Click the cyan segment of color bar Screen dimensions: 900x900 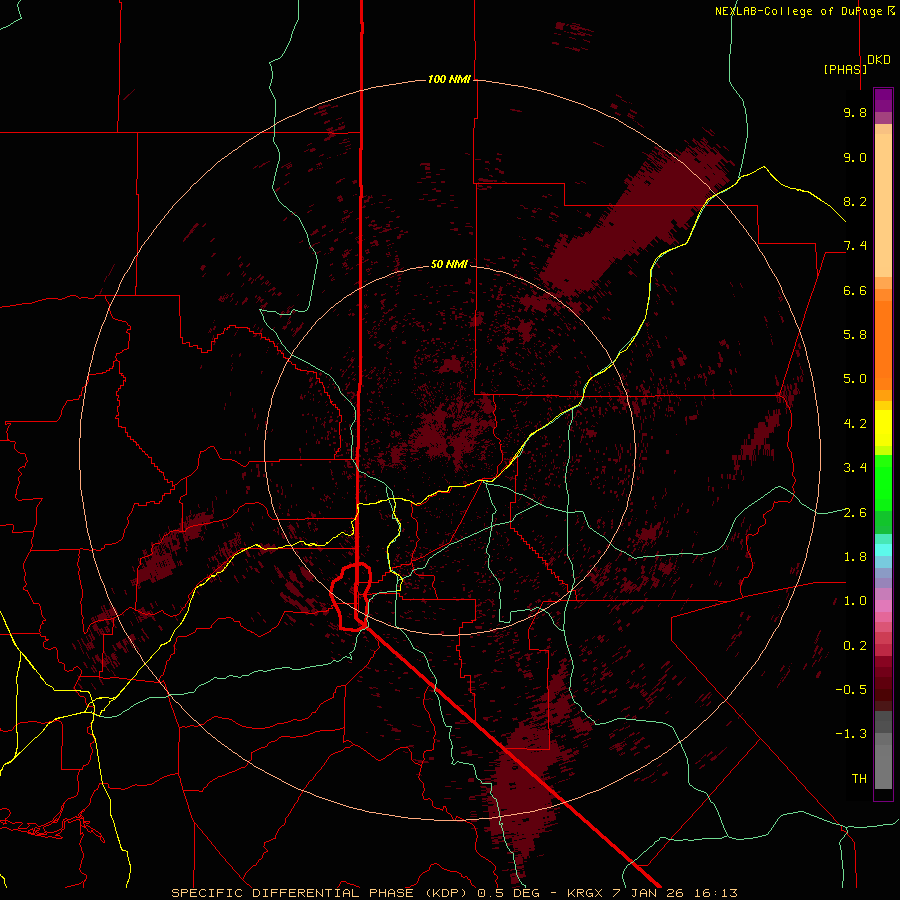point(883,550)
